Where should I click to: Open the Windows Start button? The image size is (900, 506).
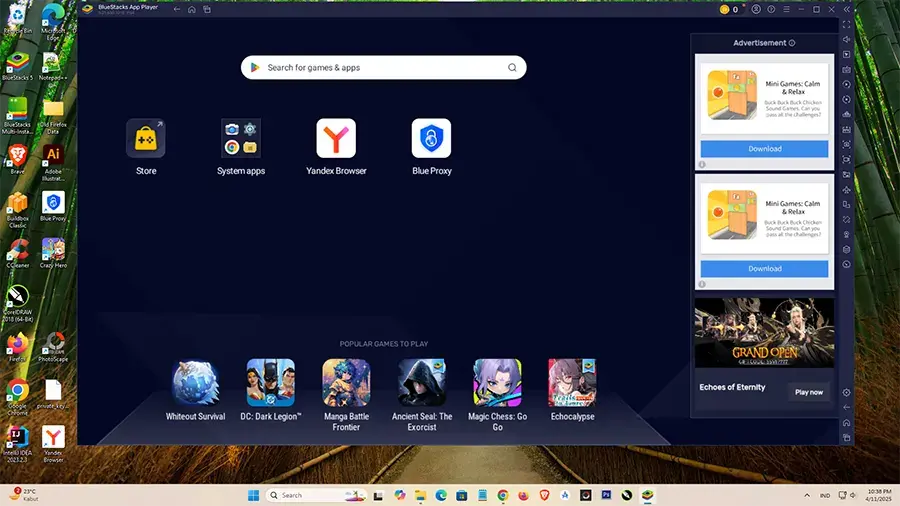click(253, 495)
